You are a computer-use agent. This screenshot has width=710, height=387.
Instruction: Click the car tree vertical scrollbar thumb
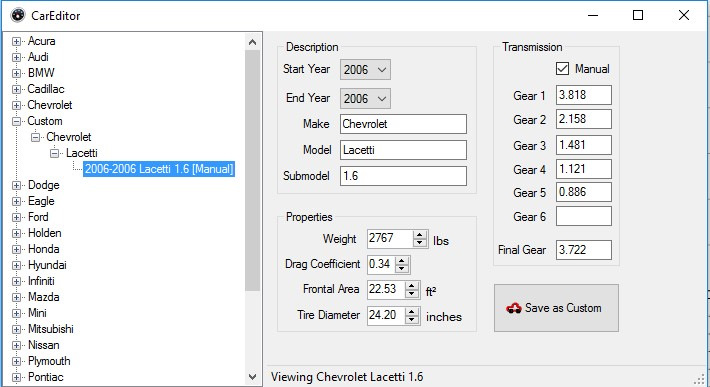tap(253, 171)
